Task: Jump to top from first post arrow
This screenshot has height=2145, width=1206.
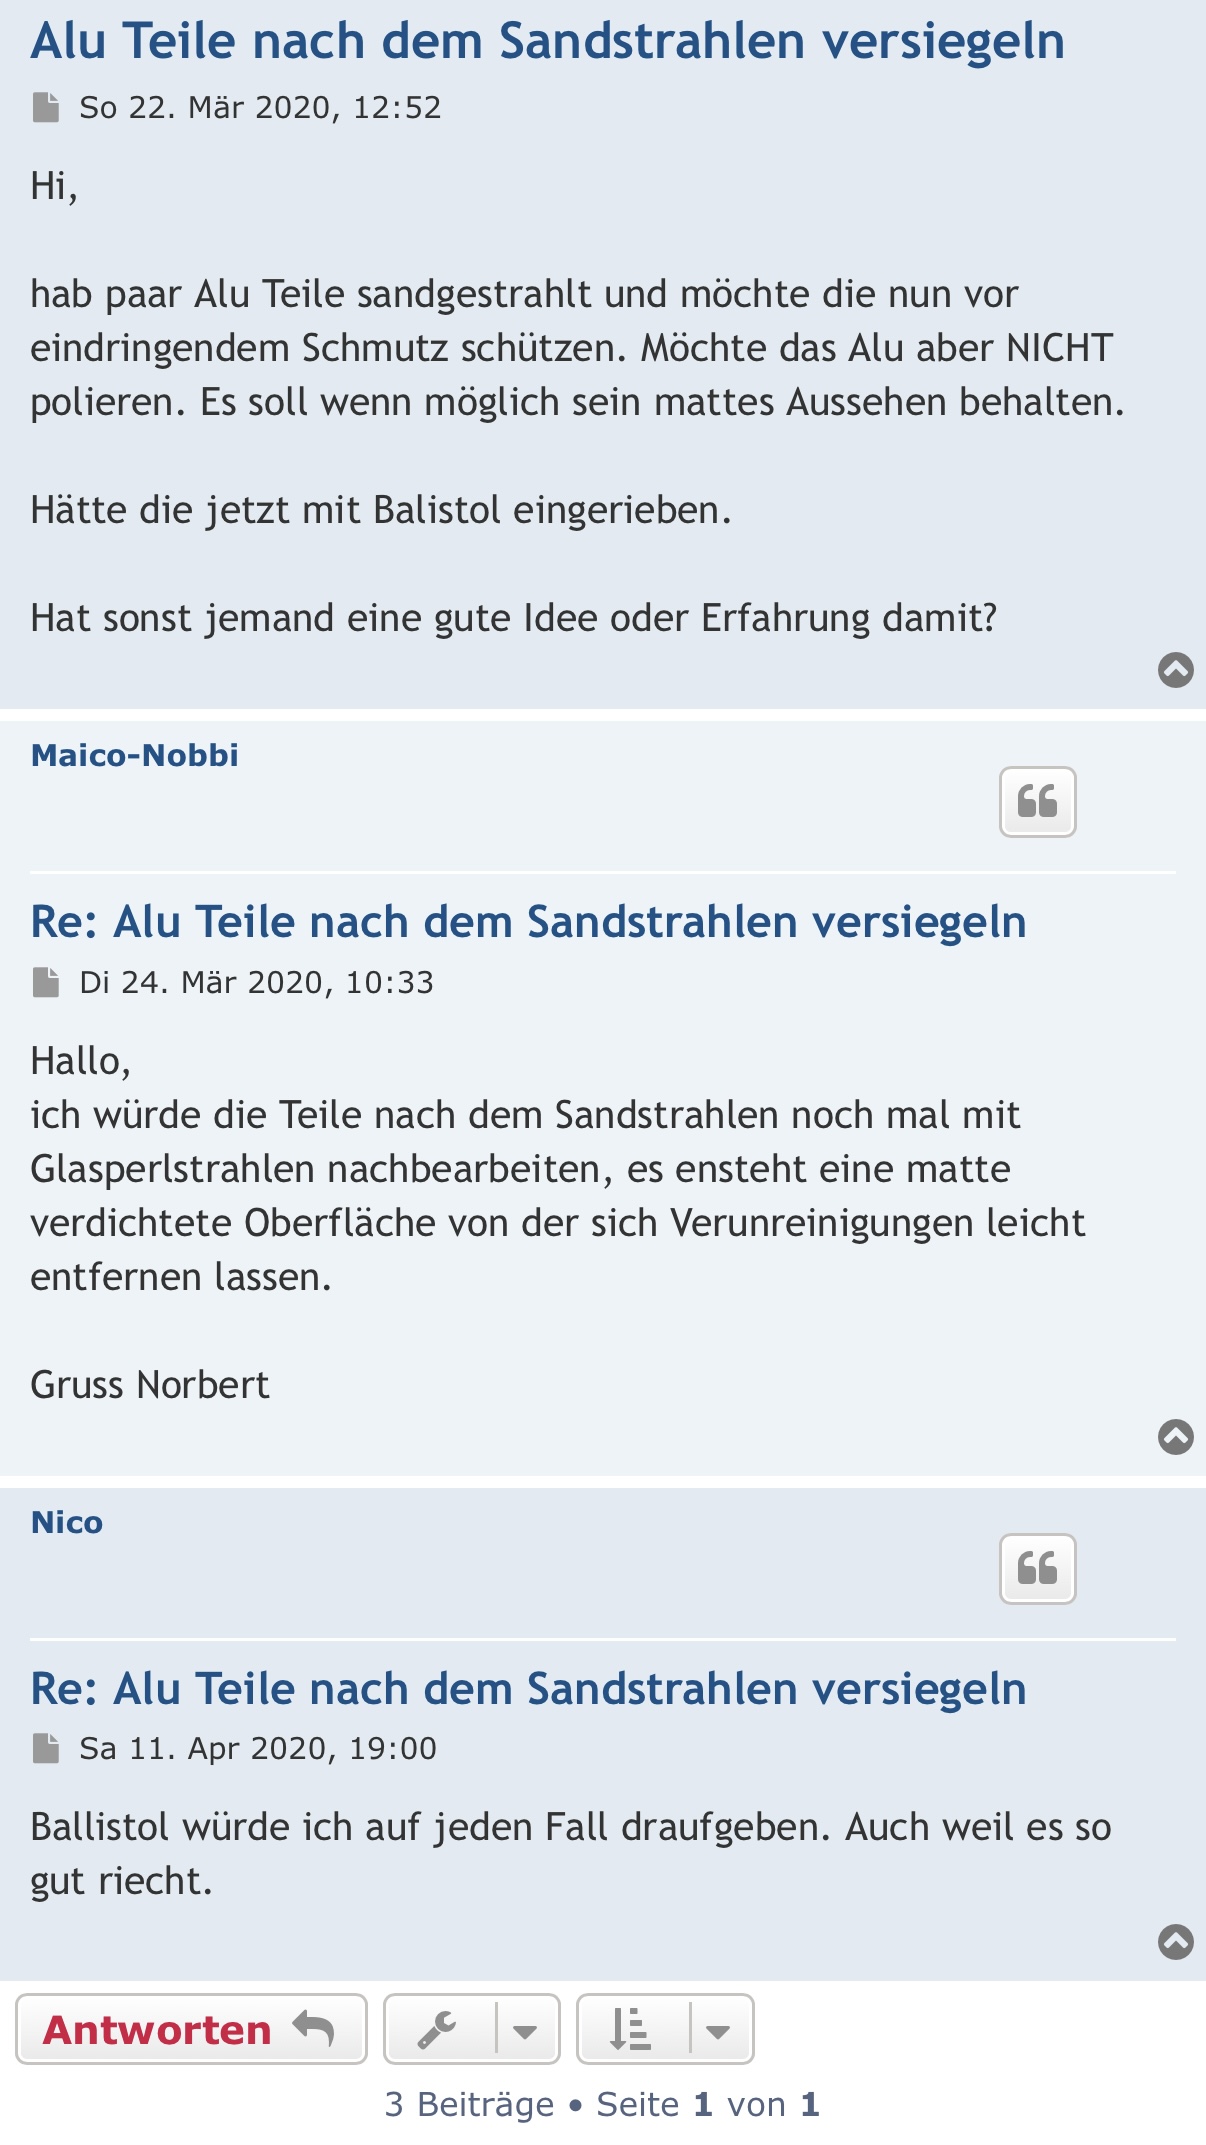Action: pyautogui.click(x=1175, y=669)
